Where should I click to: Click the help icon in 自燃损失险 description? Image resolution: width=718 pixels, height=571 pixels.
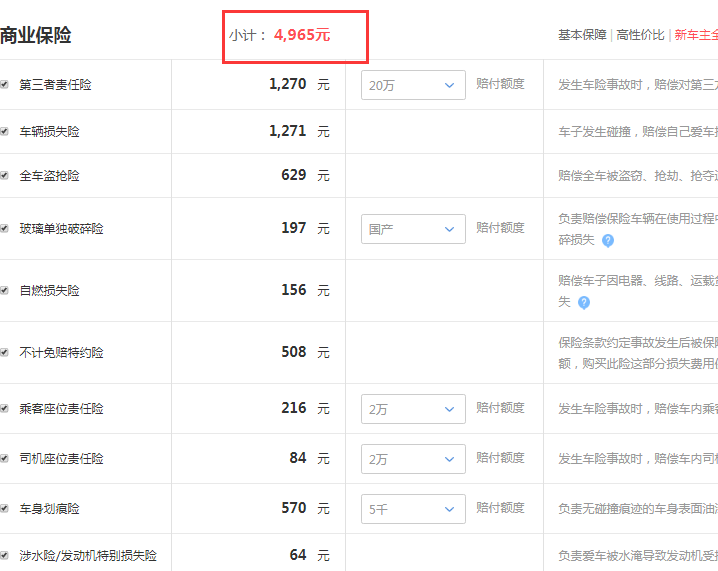coord(583,303)
